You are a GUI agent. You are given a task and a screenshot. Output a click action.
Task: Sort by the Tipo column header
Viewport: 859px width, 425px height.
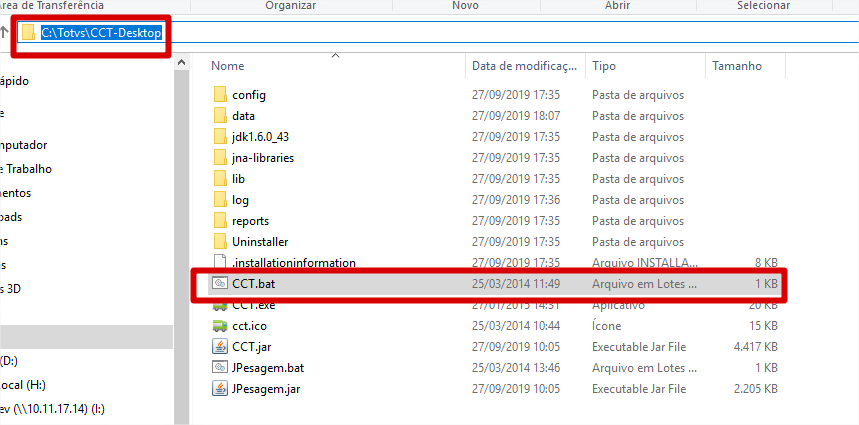(x=604, y=66)
